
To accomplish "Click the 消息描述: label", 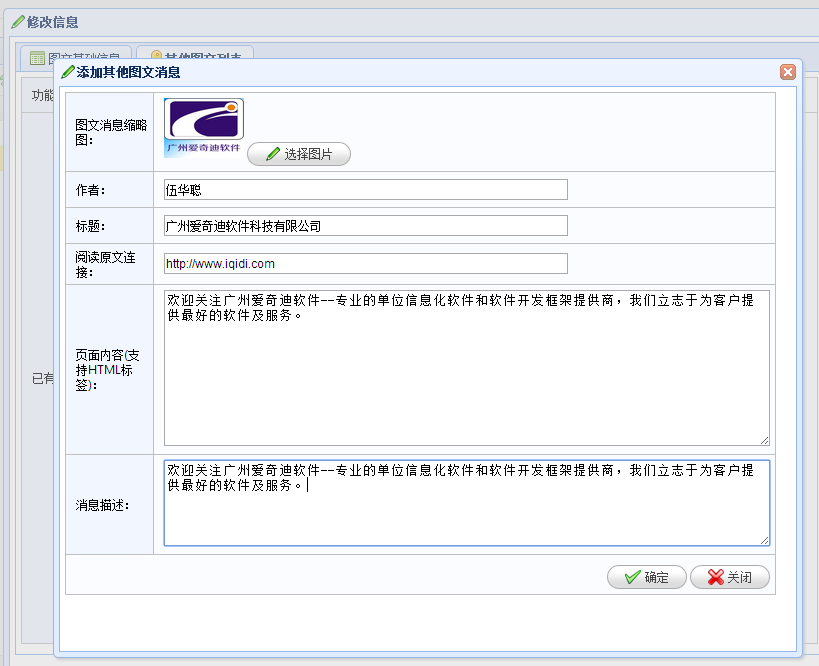I will pyautogui.click(x=102, y=505).
